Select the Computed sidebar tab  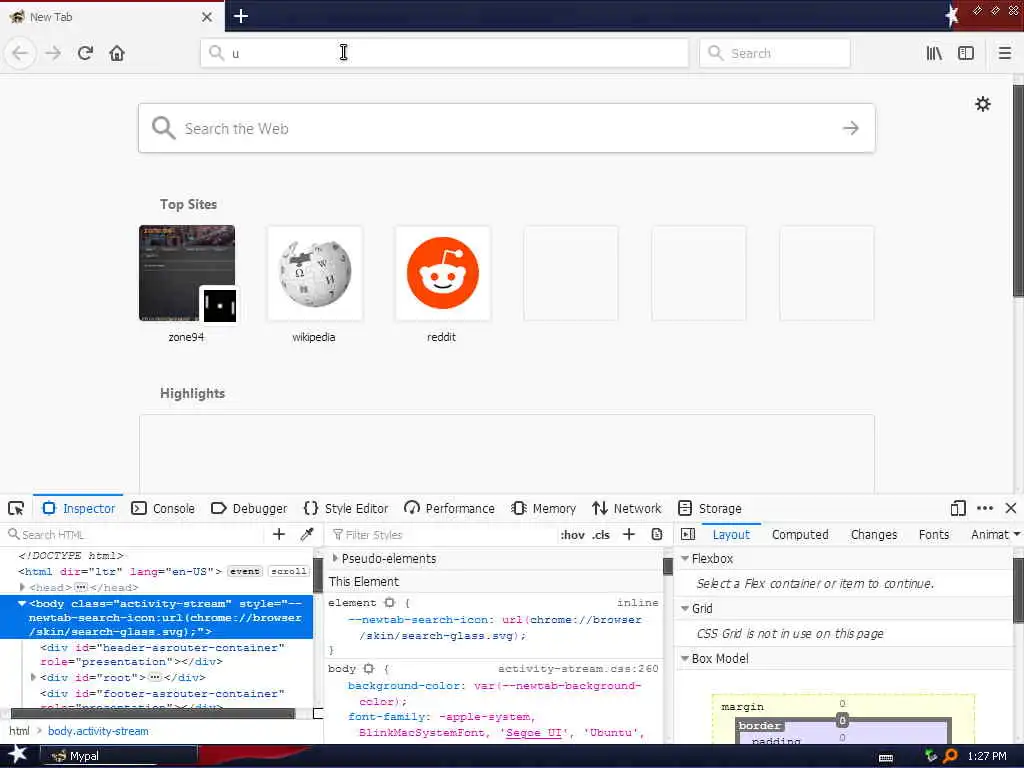click(800, 534)
